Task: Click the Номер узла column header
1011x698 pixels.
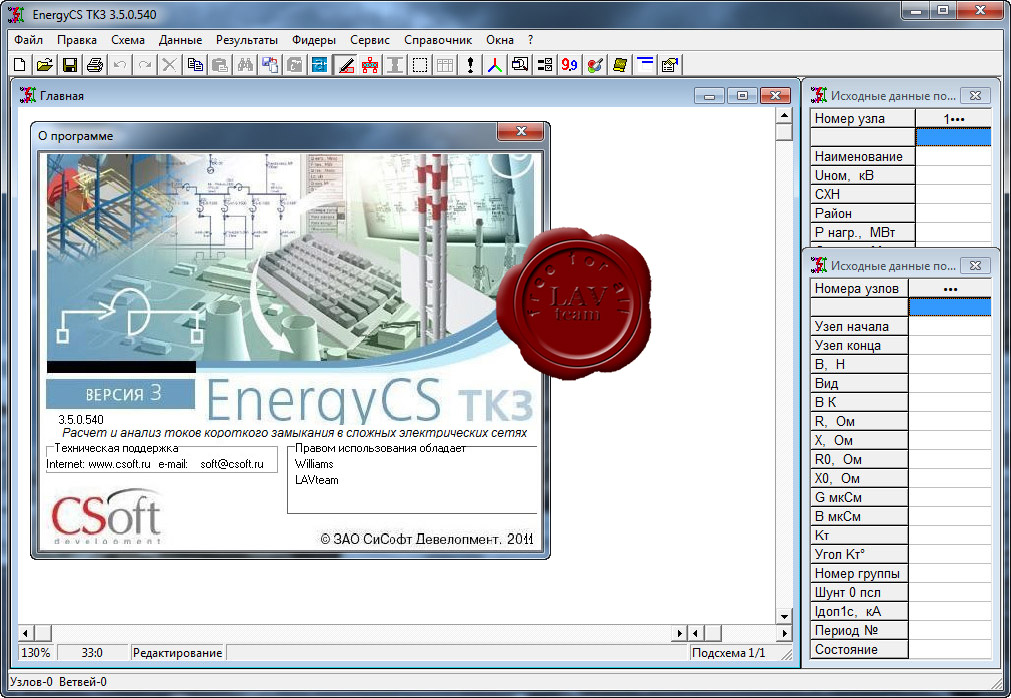Action: [x=863, y=119]
